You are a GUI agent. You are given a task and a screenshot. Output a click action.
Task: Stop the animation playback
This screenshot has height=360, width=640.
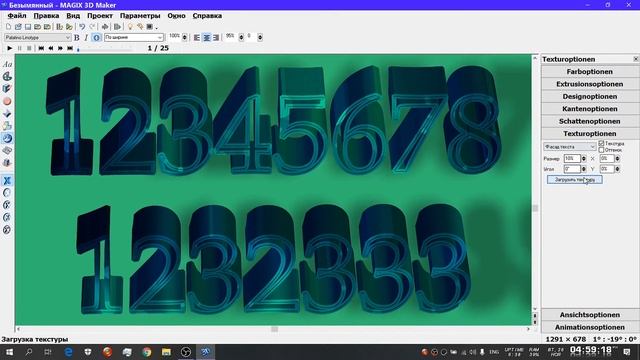(x=29, y=48)
